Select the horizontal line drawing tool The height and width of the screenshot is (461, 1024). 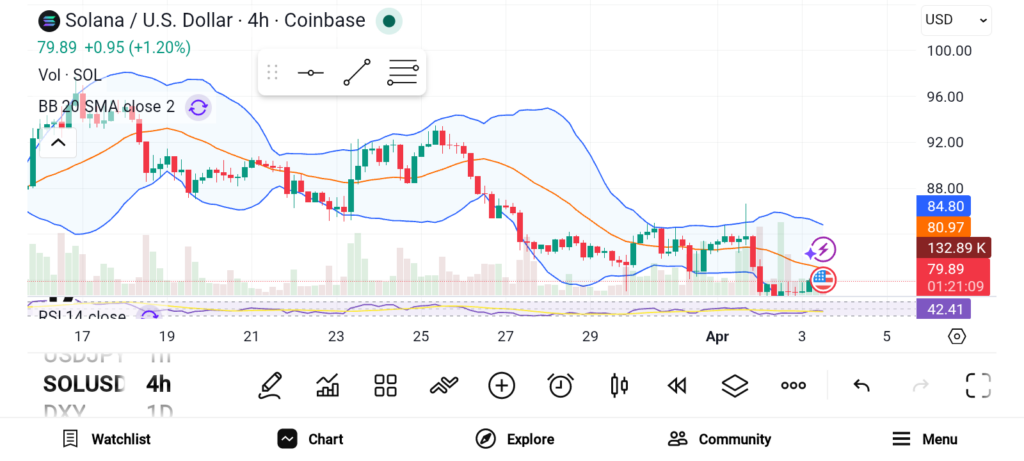[x=310, y=73]
